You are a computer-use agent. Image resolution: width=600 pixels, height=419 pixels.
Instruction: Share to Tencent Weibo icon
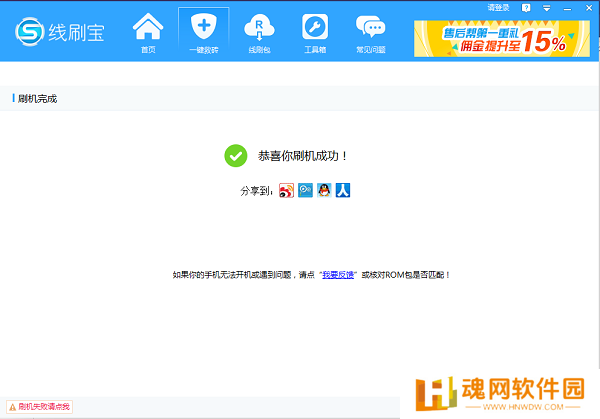[305, 190]
